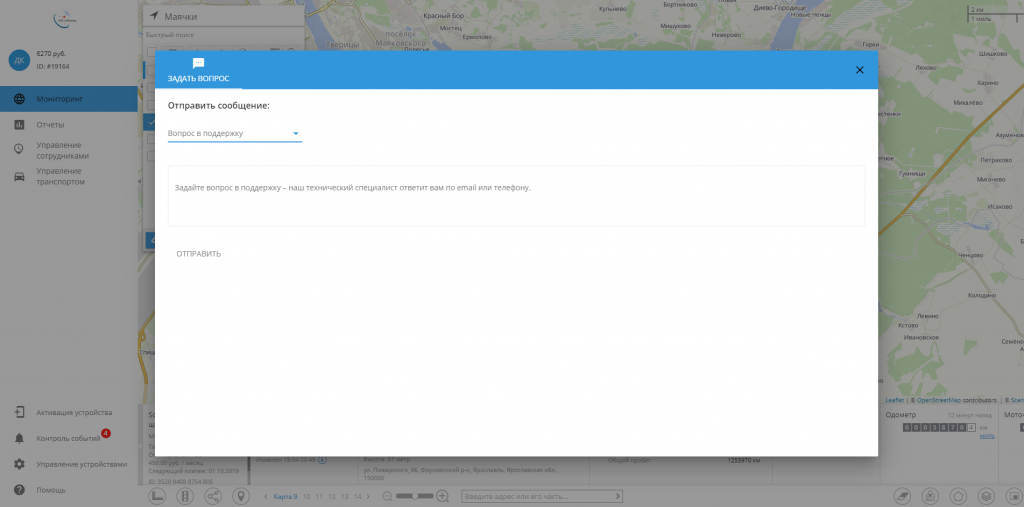Click the question mark help icon

point(20,490)
